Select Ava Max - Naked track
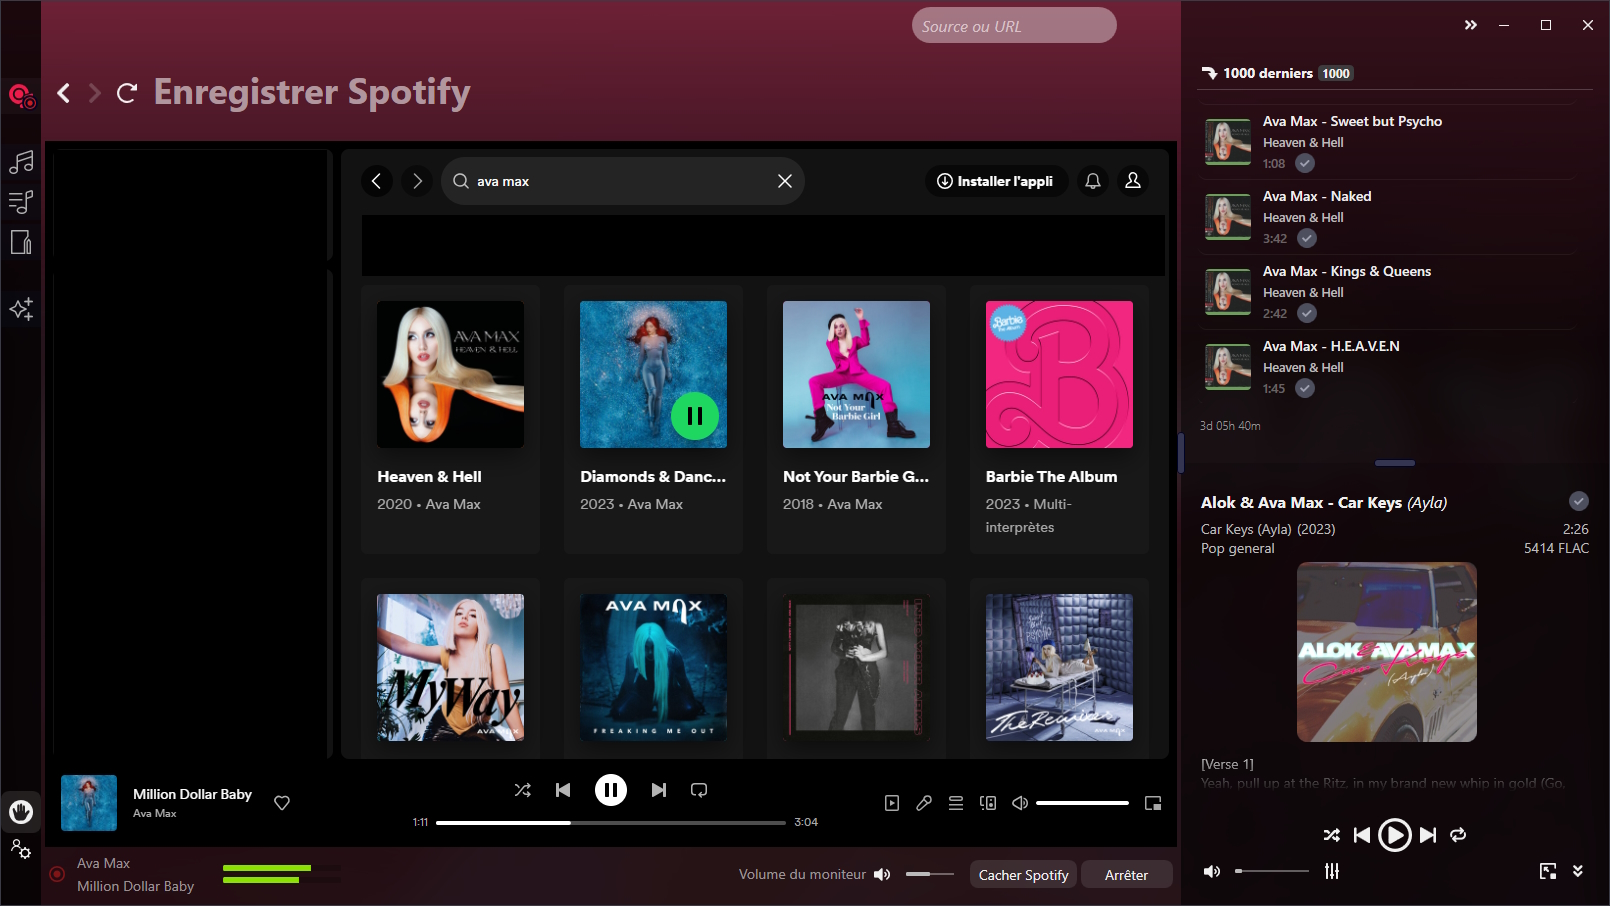The height and width of the screenshot is (906, 1610). coord(1388,217)
